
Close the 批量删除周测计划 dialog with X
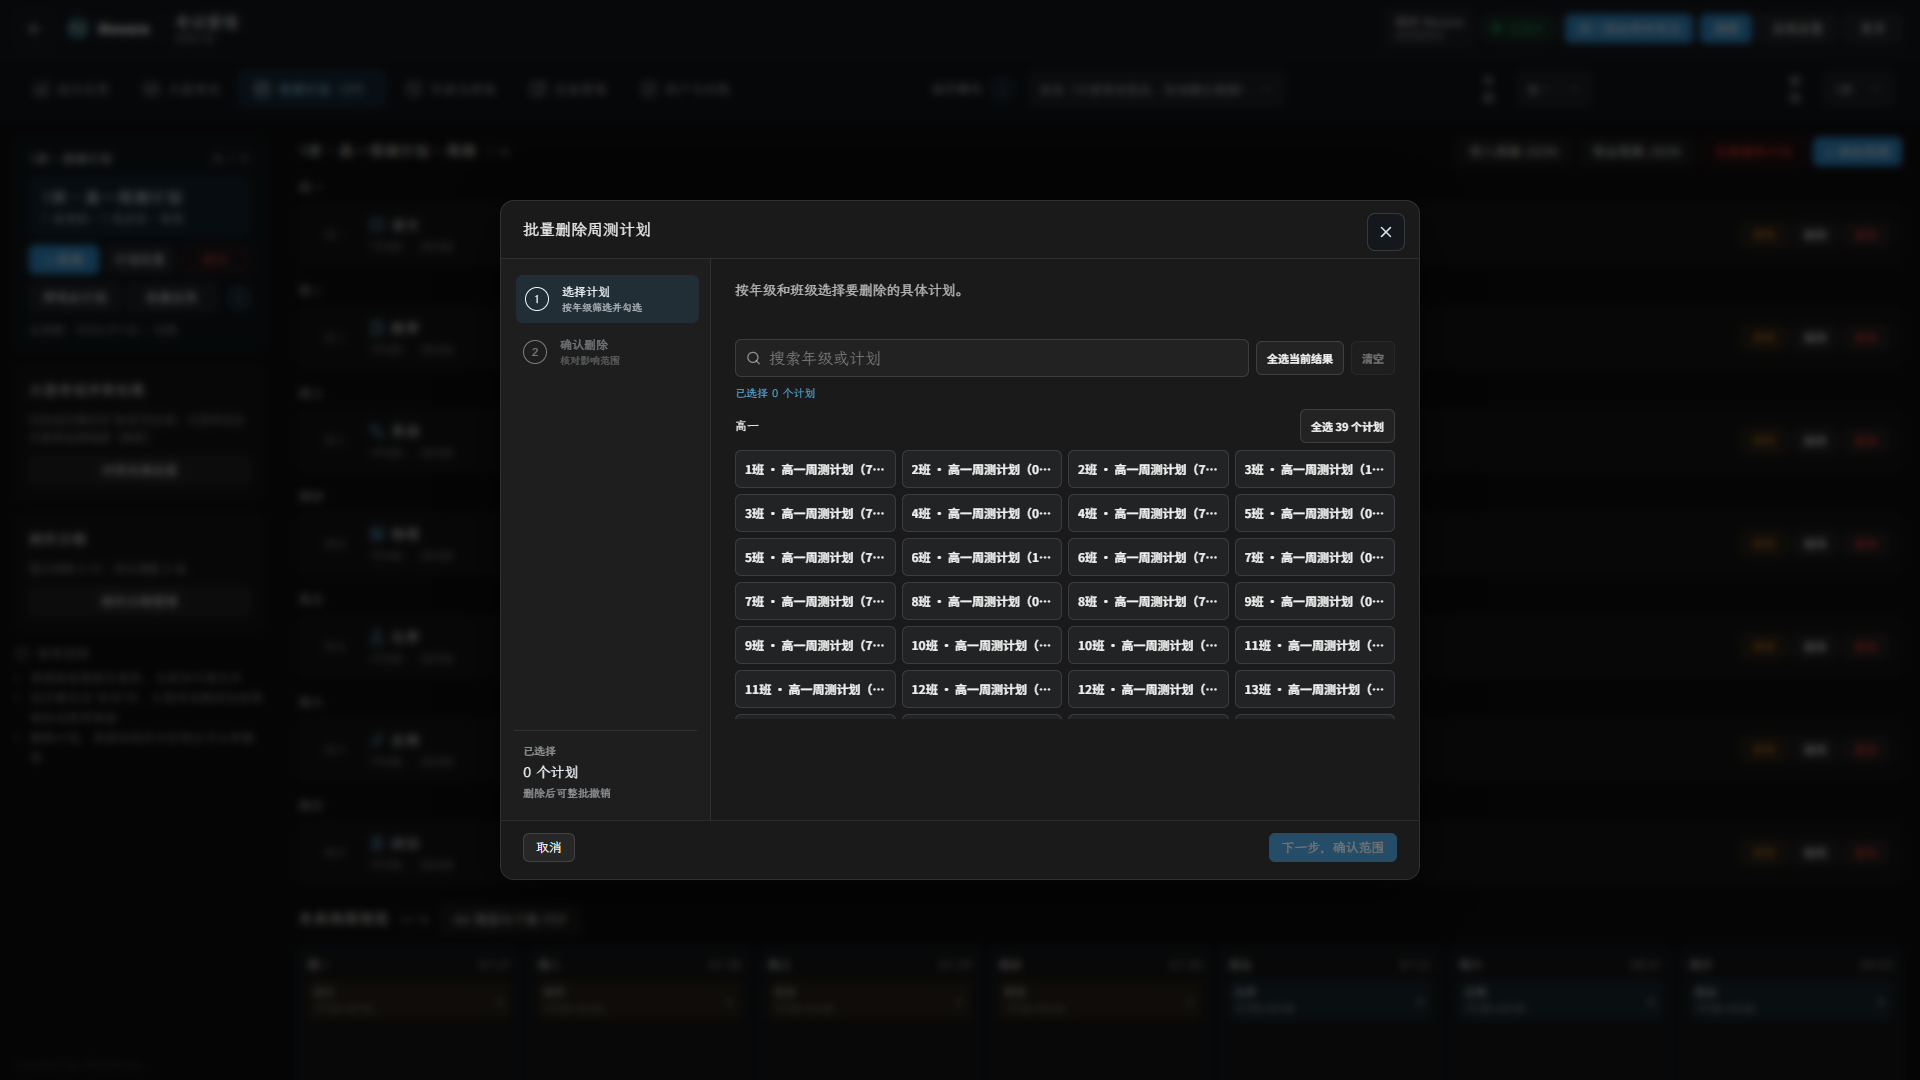(1385, 232)
